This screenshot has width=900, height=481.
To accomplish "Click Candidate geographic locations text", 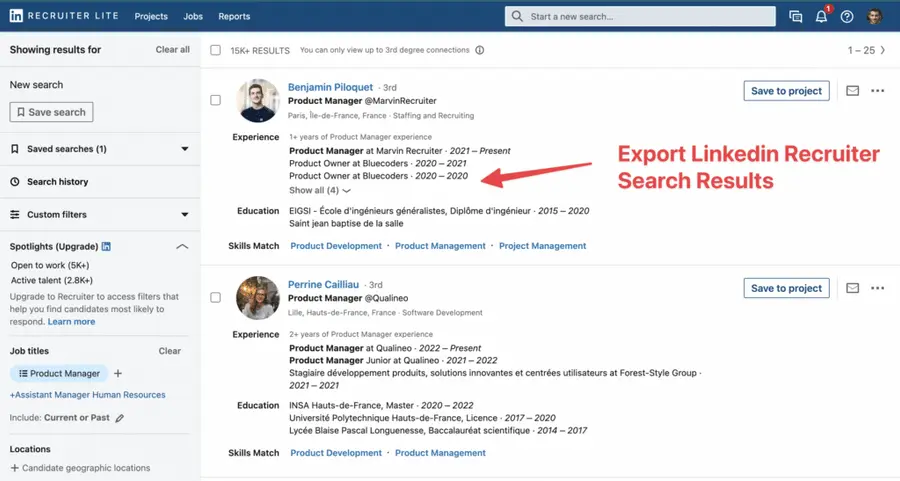I will [86, 468].
